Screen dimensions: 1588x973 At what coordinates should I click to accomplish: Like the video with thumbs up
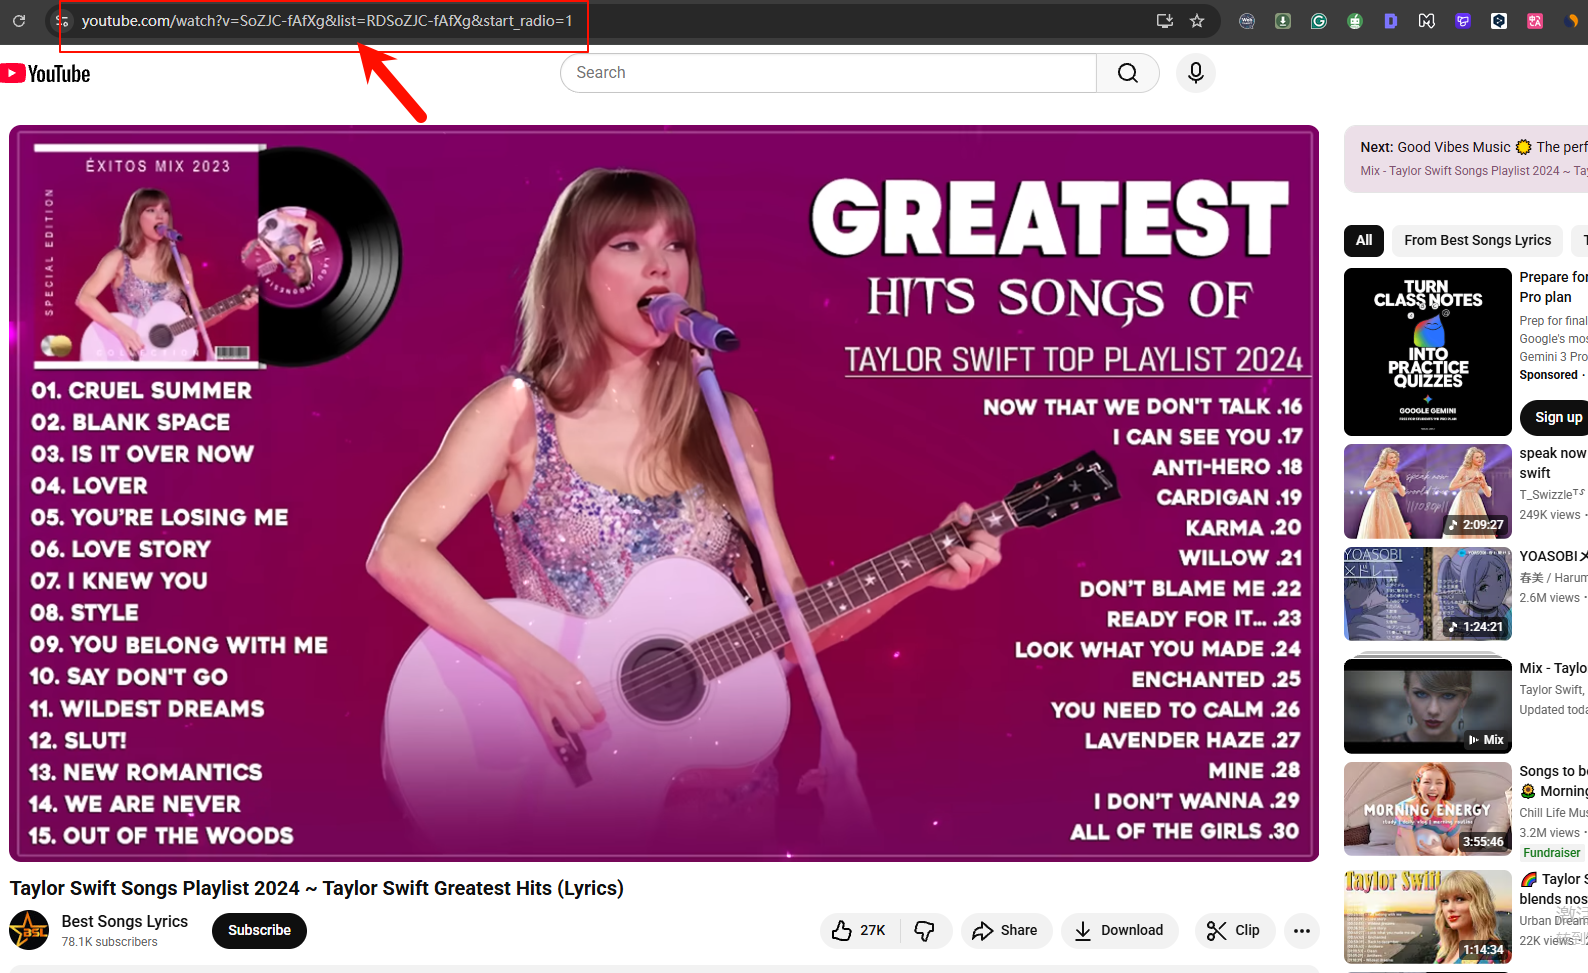coord(859,930)
